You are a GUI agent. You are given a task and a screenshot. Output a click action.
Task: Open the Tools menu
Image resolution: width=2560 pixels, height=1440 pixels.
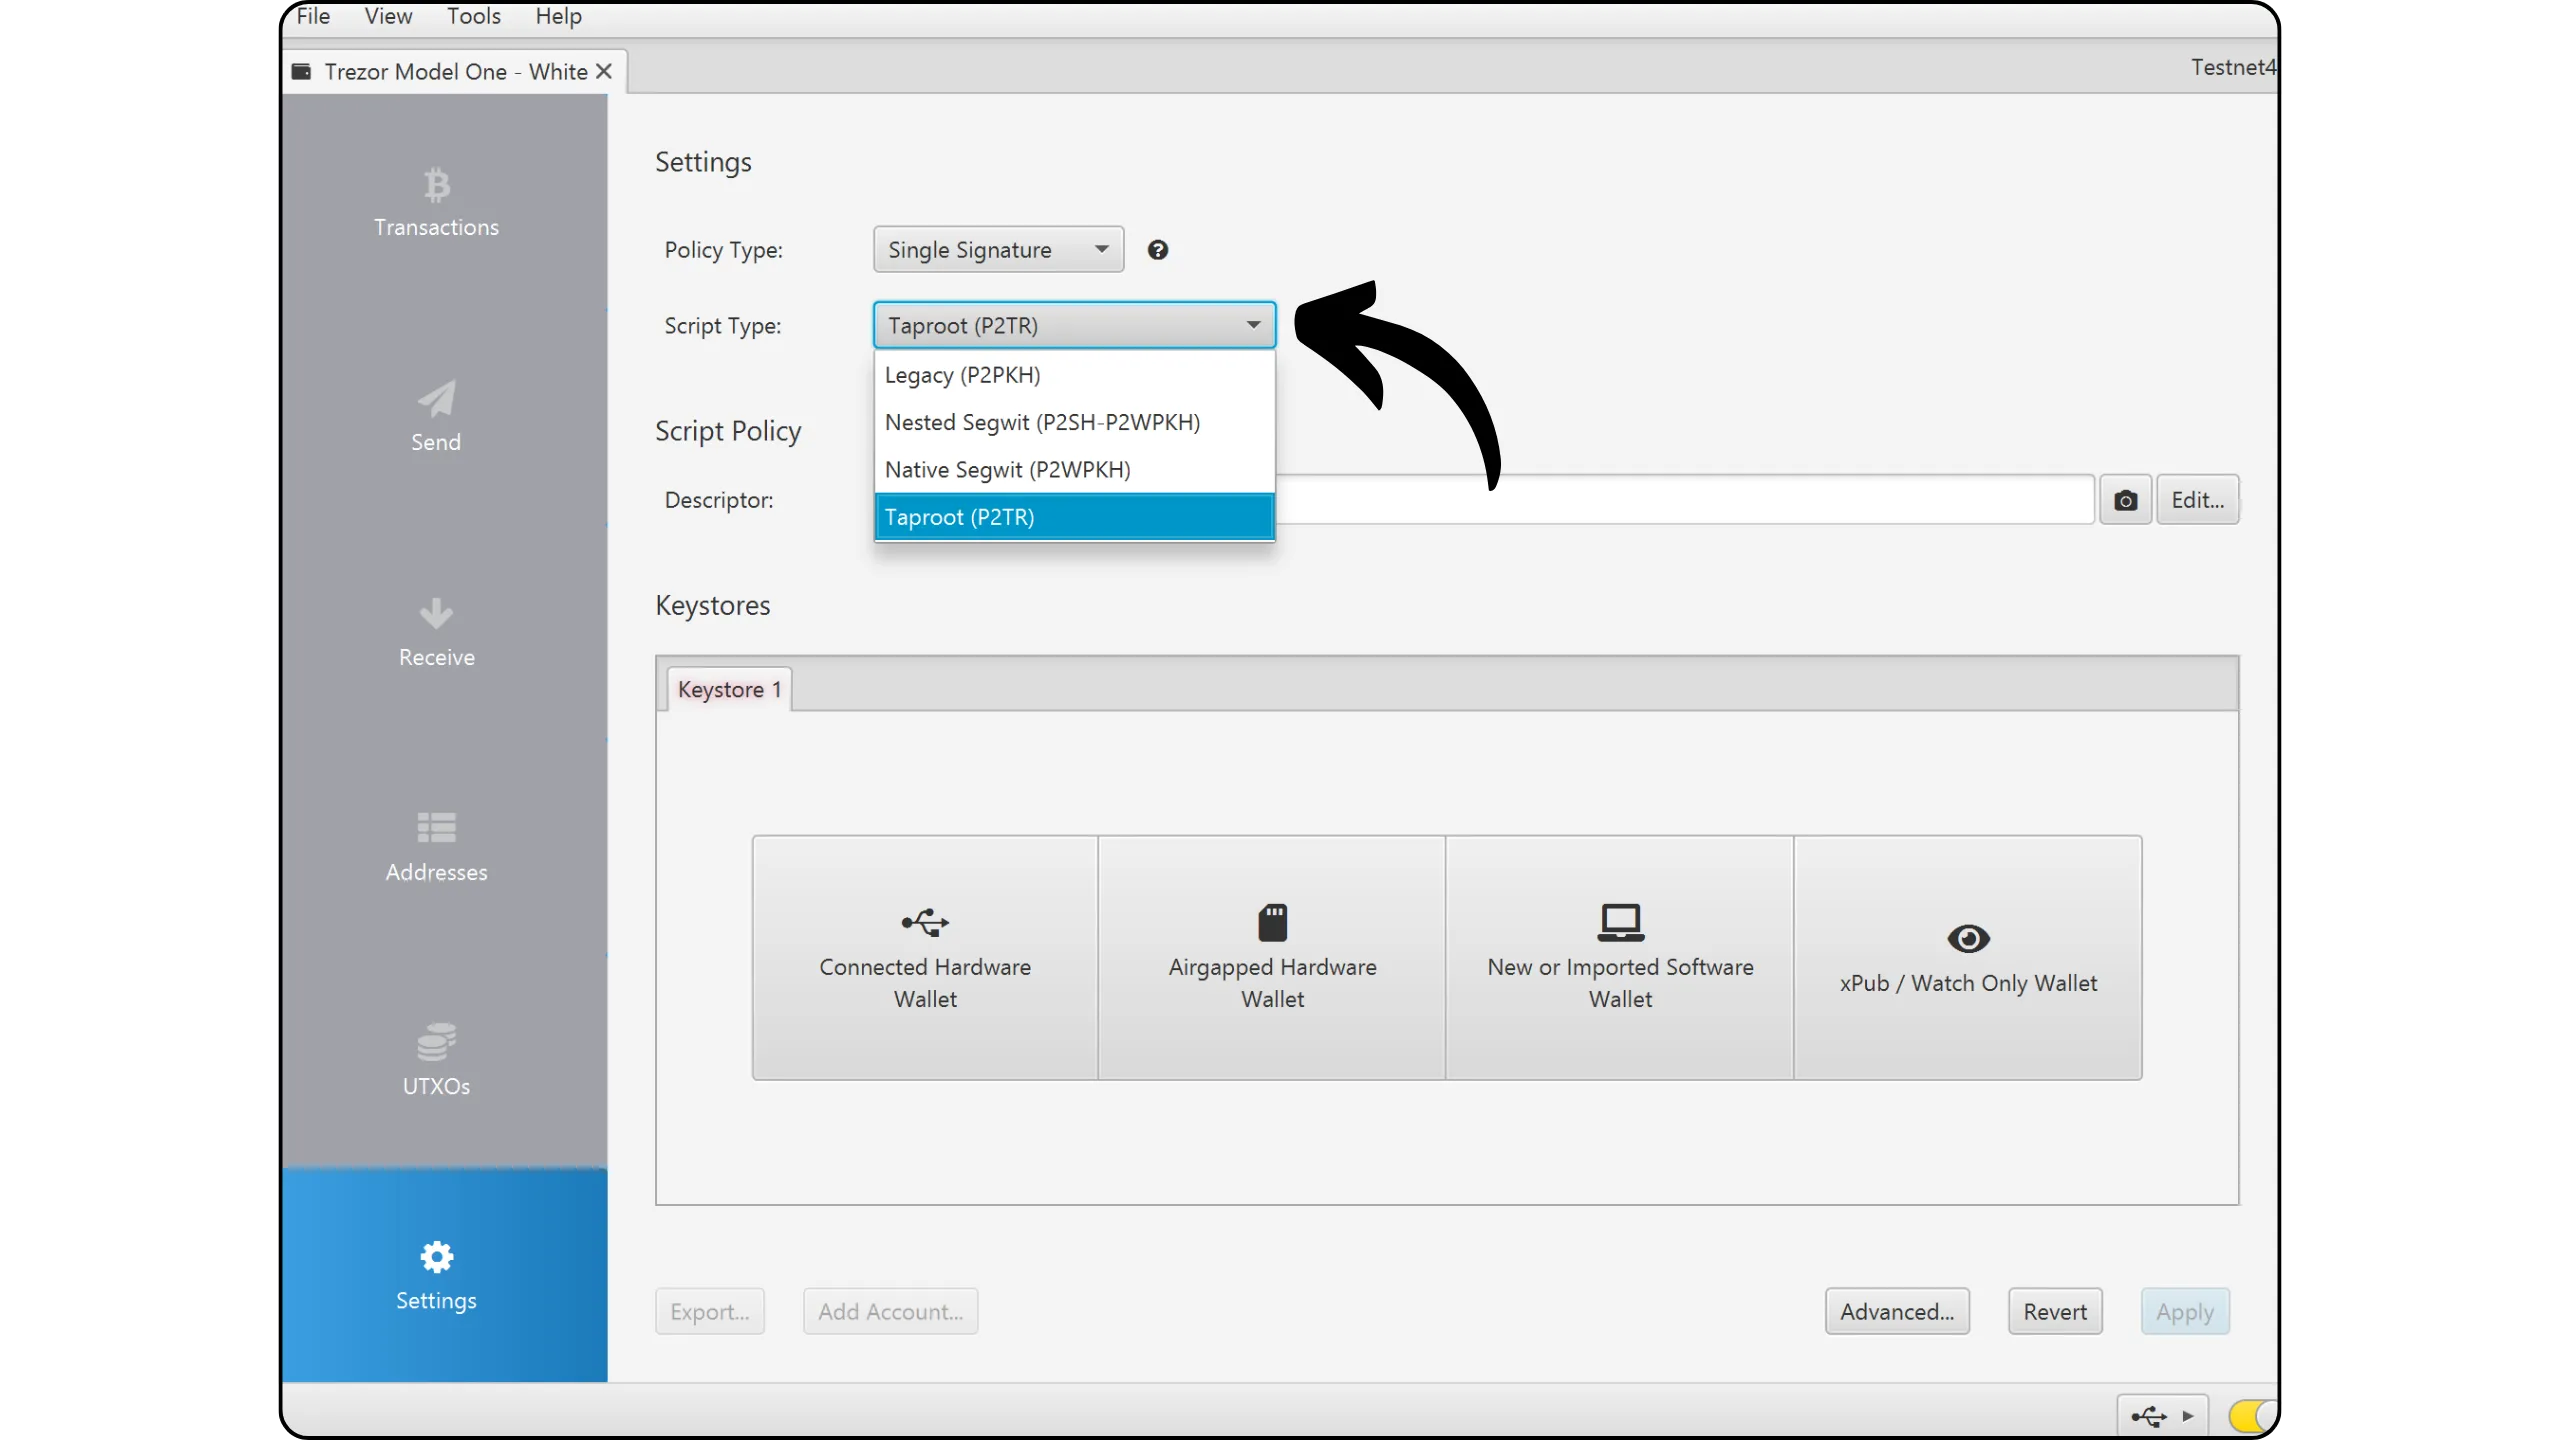tap(473, 16)
